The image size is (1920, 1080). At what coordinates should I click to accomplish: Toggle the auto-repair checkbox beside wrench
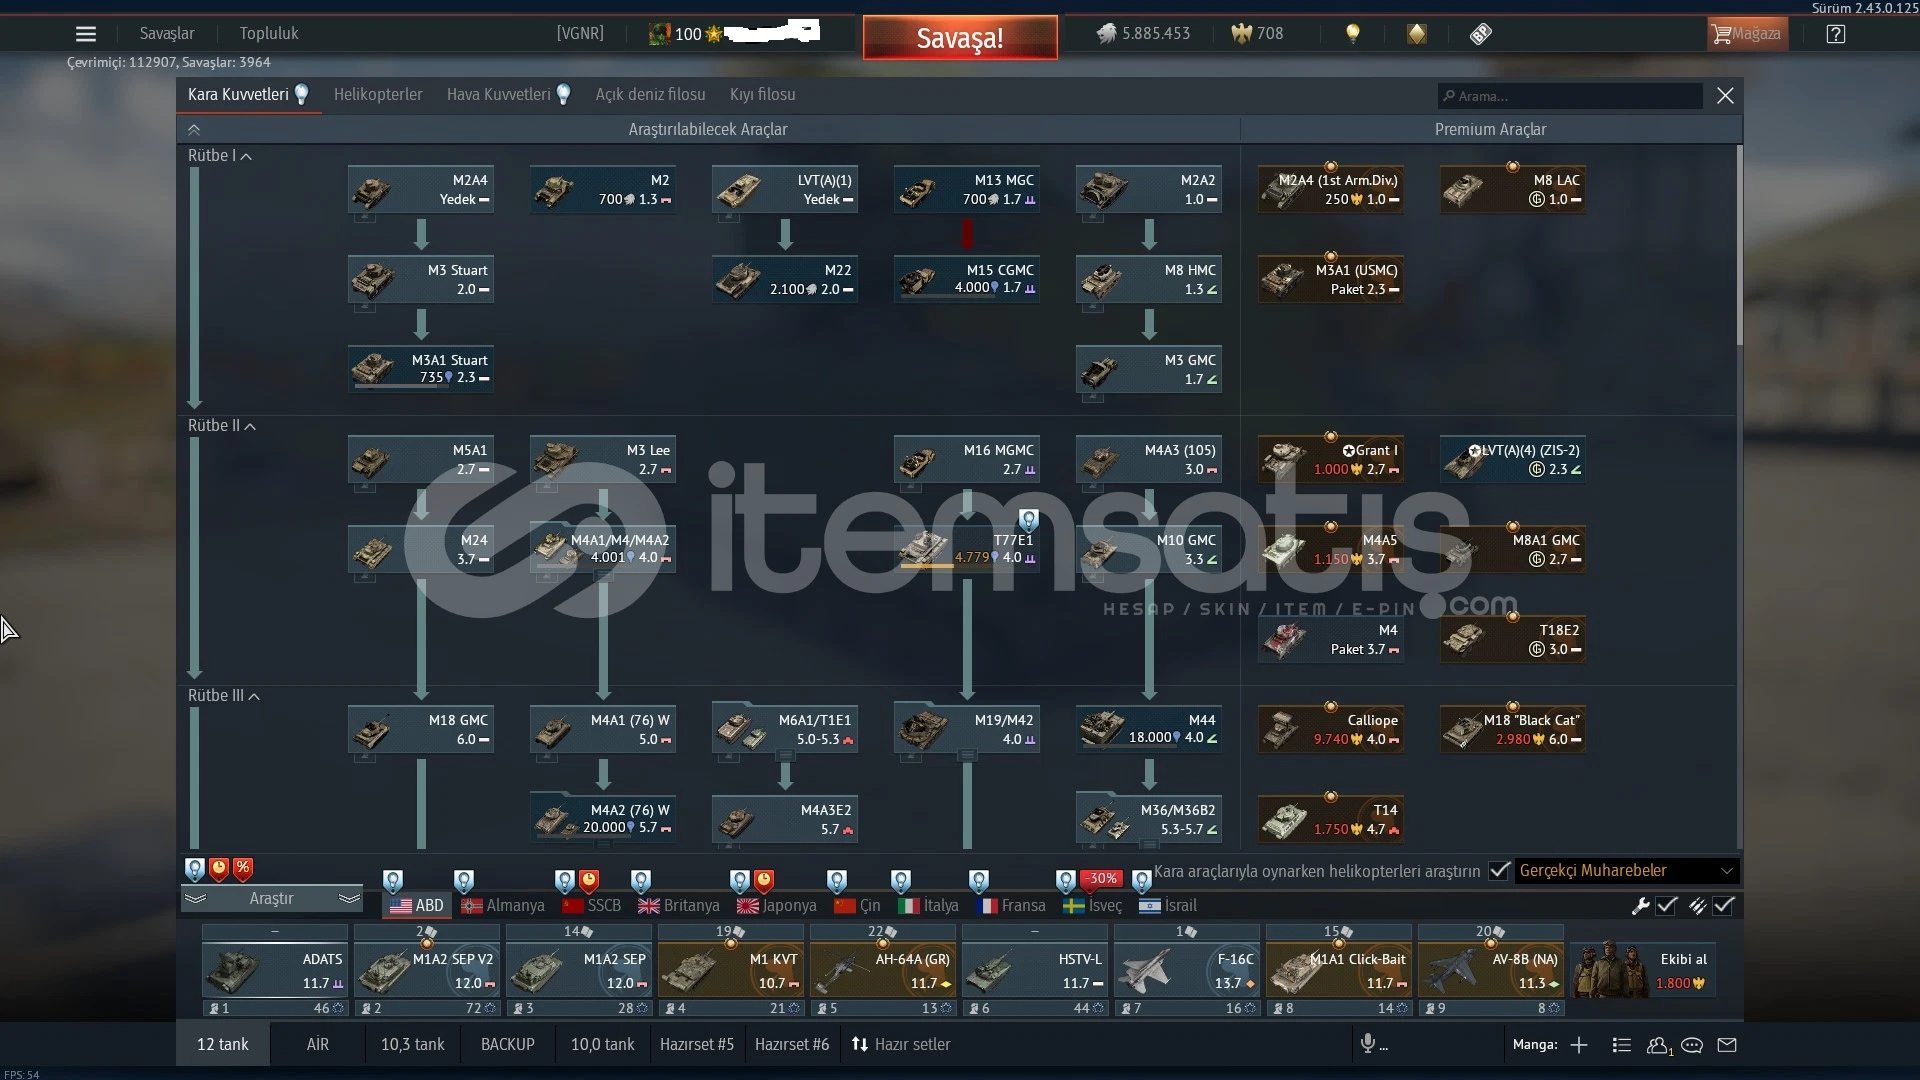[x=1667, y=906]
